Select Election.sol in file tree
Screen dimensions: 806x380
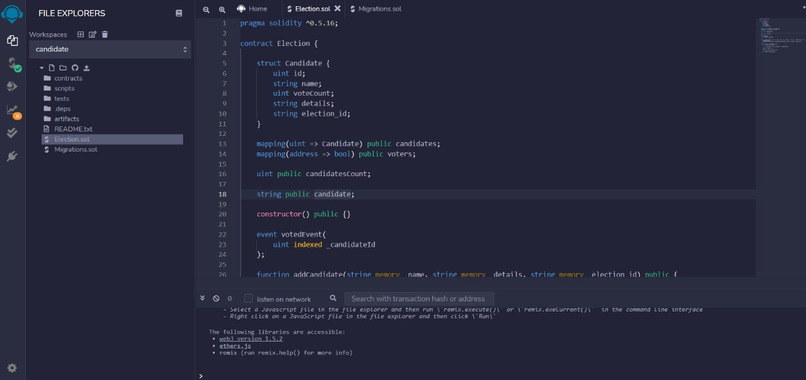coord(112,139)
